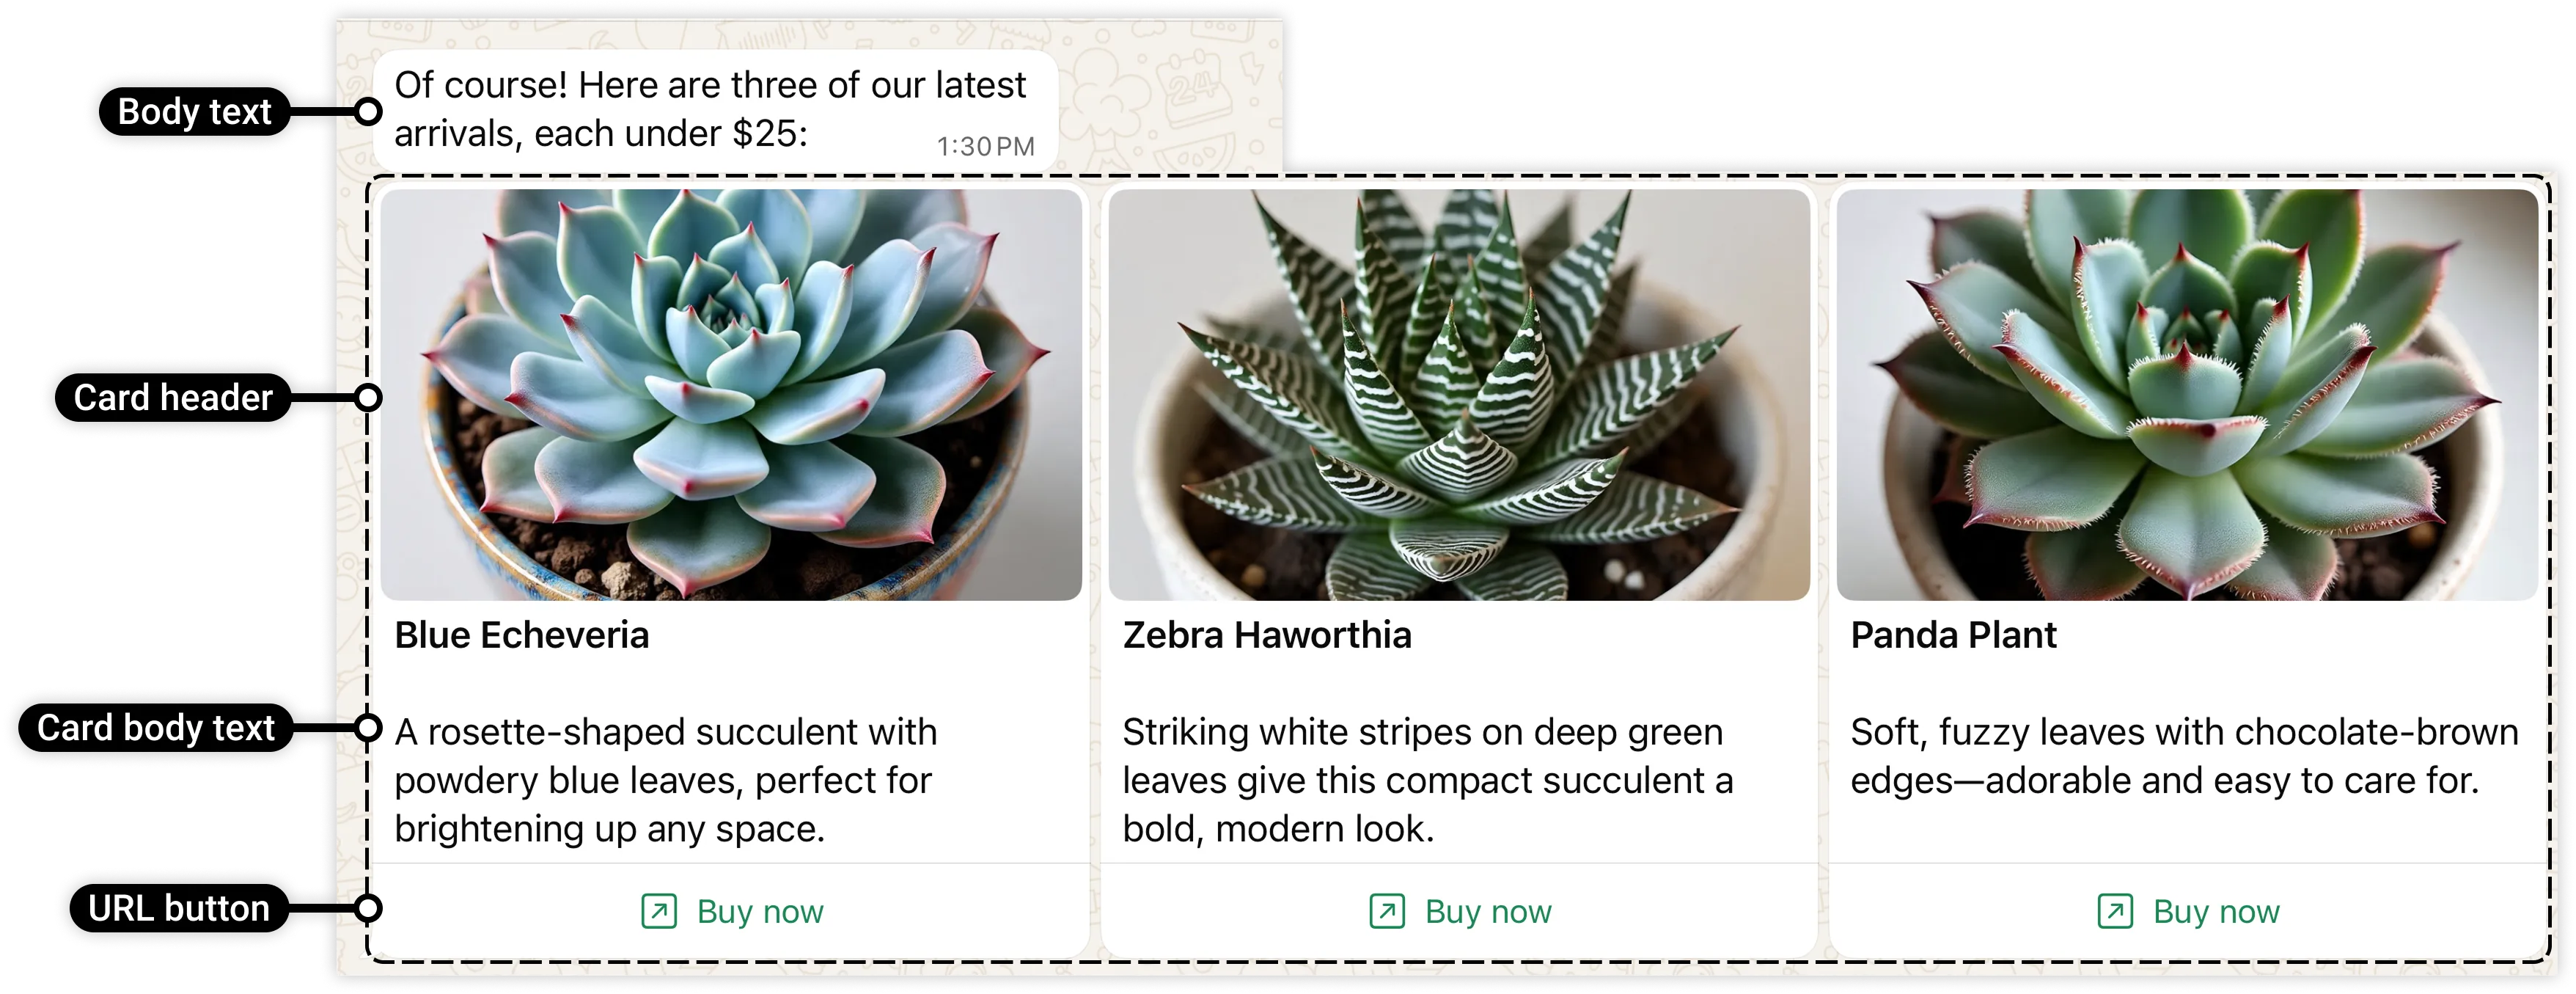The height and width of the screenshot is (994, 2576).
Task: Click the Panda Plant card title
Action: 1953,635
